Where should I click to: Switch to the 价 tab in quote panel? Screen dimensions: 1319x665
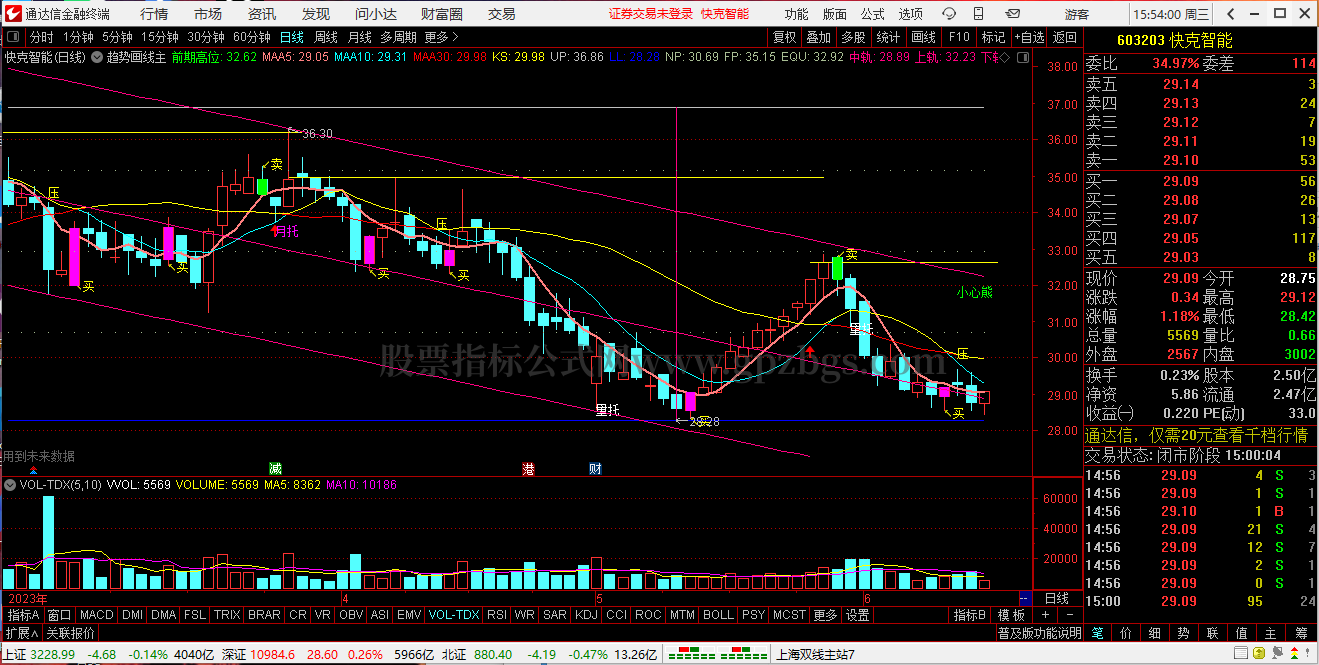coord(1125,633)
